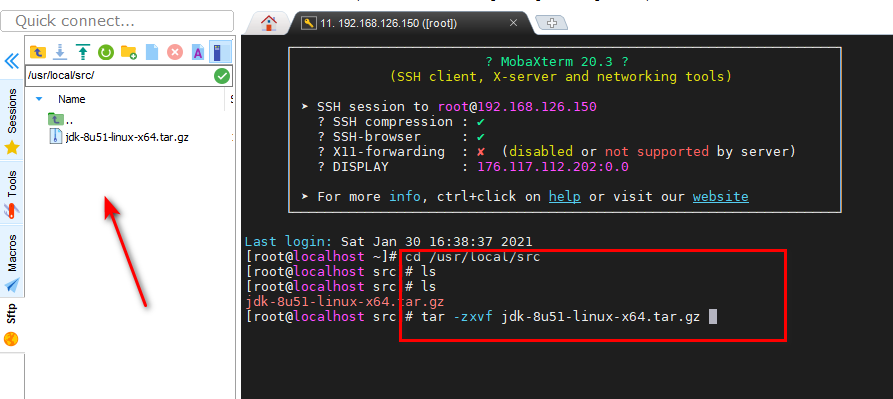Click the page icon with purple A

(x=197, y=52)
